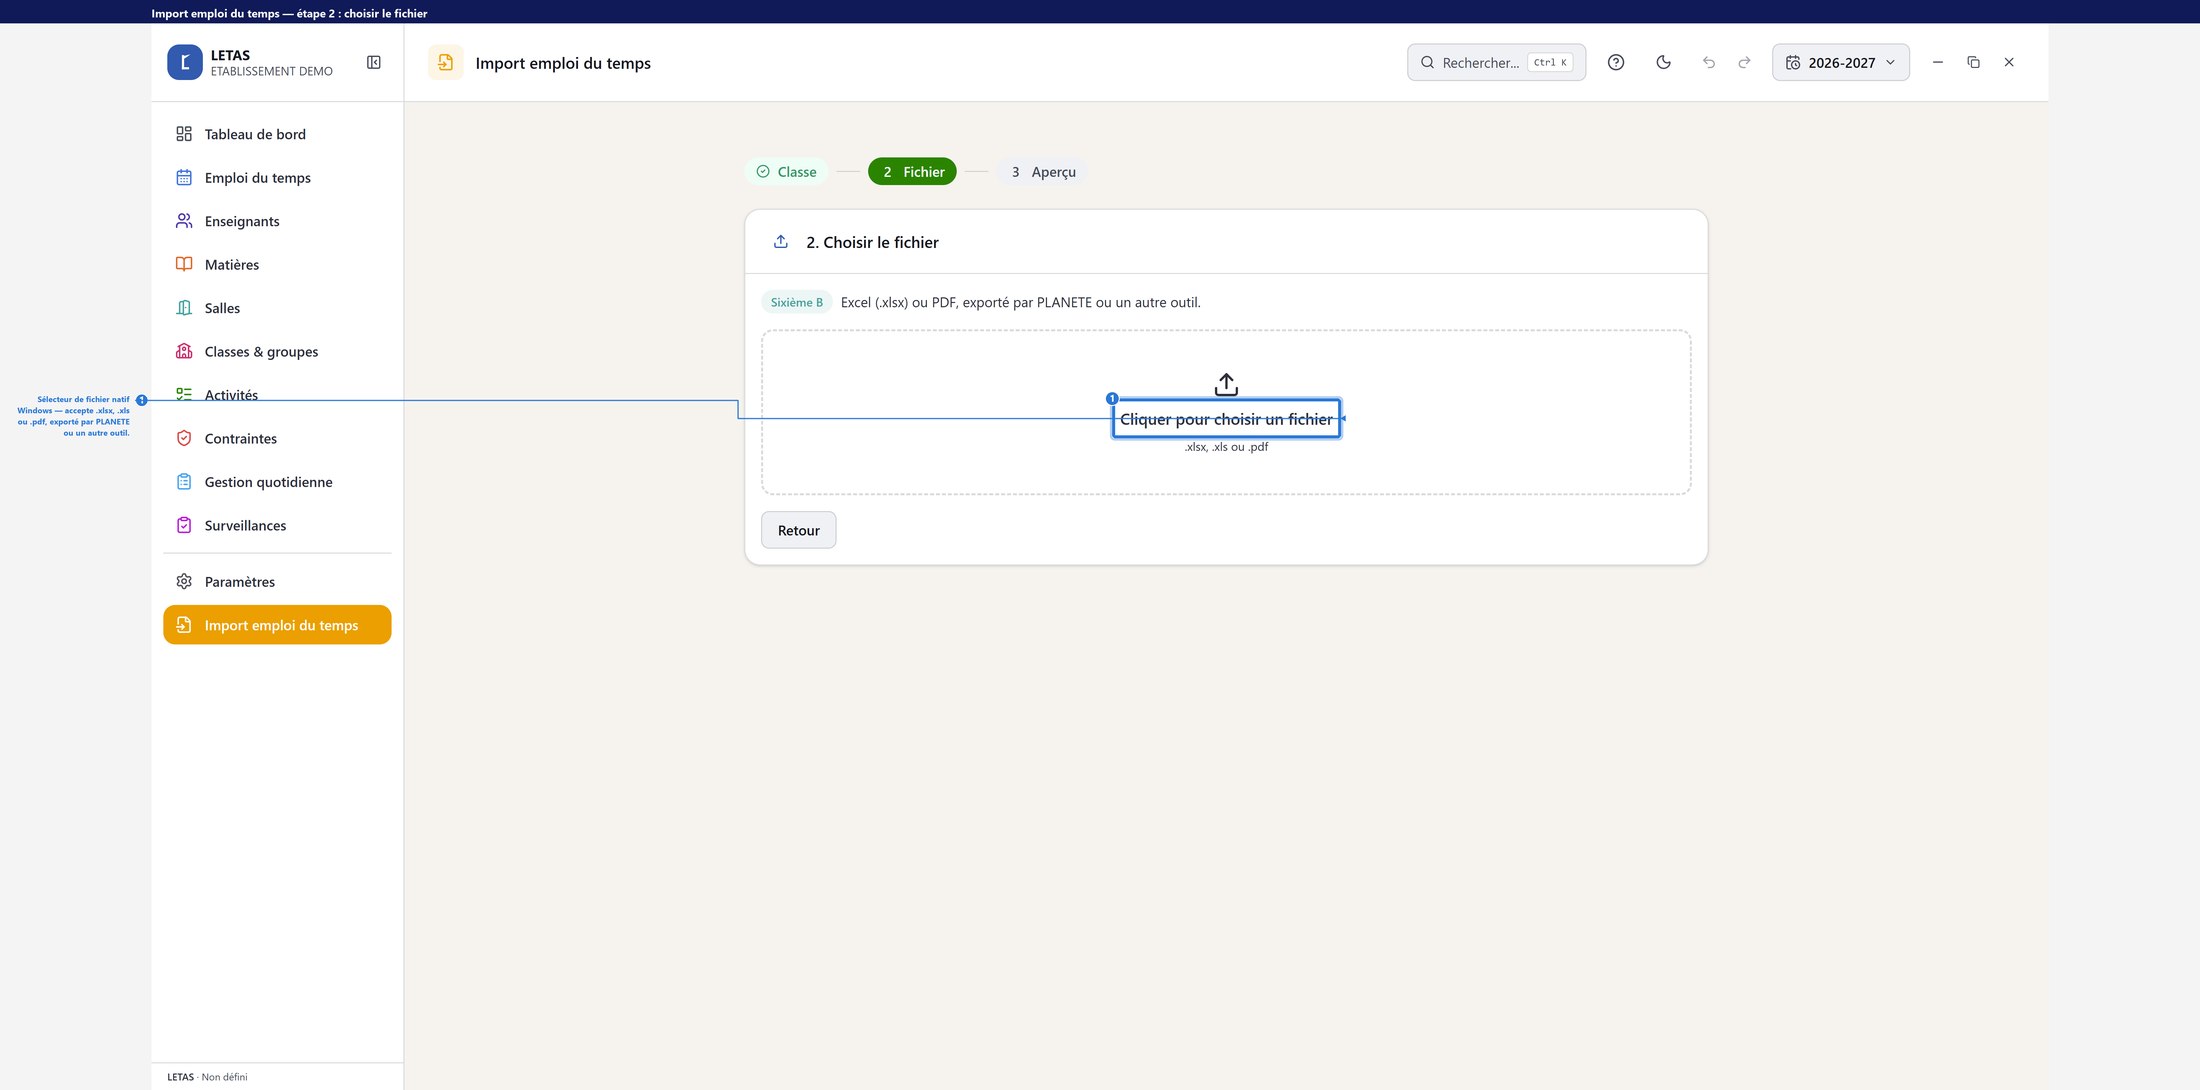The image size is (2200, 1090).
Task: Click the Gestion quotidienne clipboard icon
Action: click(184, 482)
